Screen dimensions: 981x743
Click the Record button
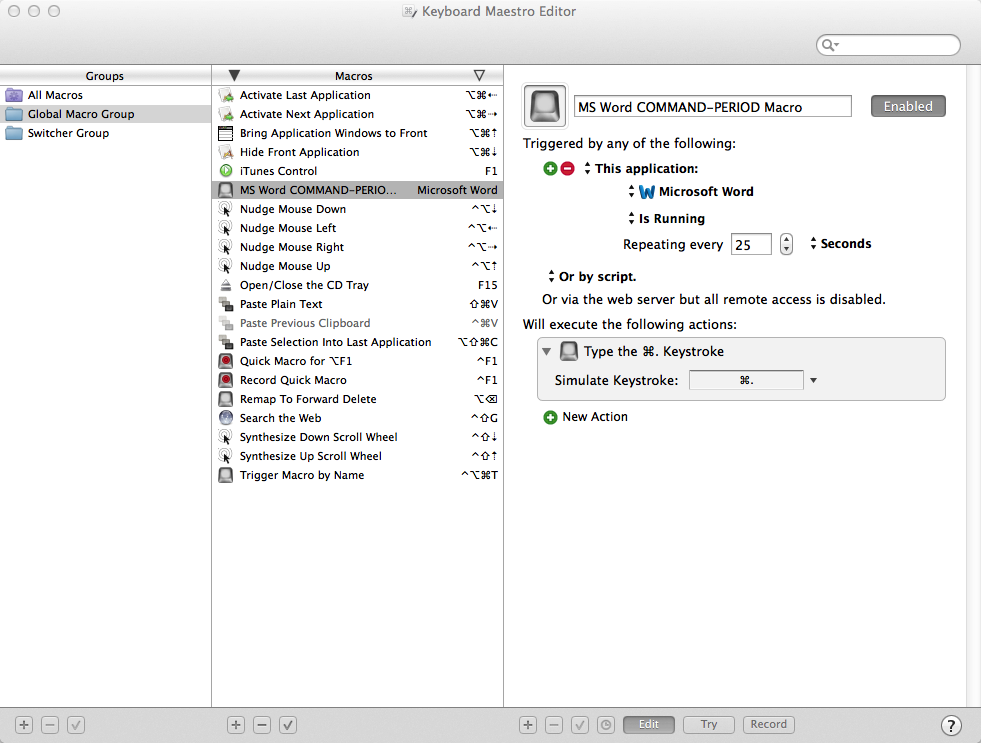(x=769, y=724)
